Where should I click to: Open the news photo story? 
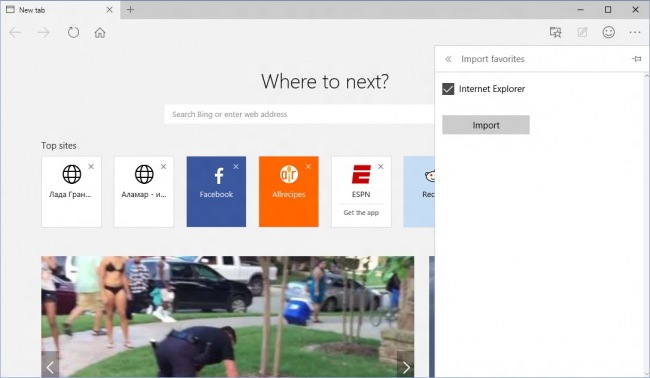coord(228,317)
